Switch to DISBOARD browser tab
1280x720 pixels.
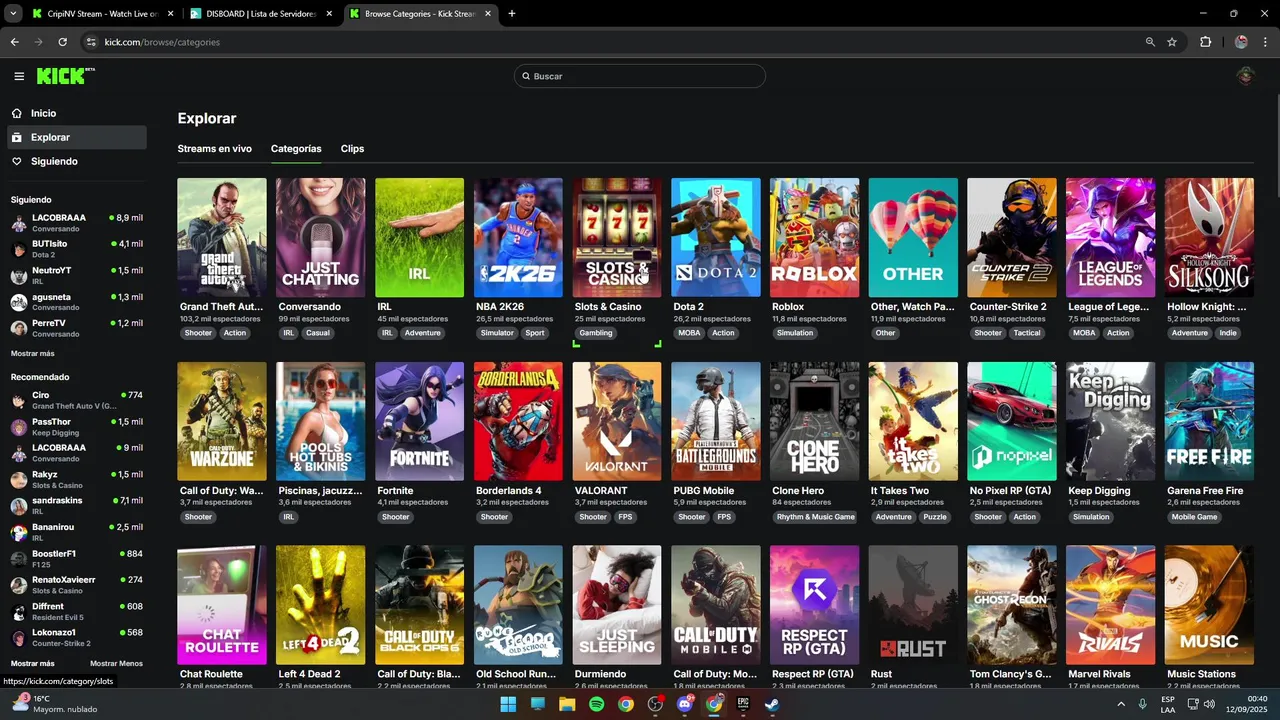coord(261,14)
